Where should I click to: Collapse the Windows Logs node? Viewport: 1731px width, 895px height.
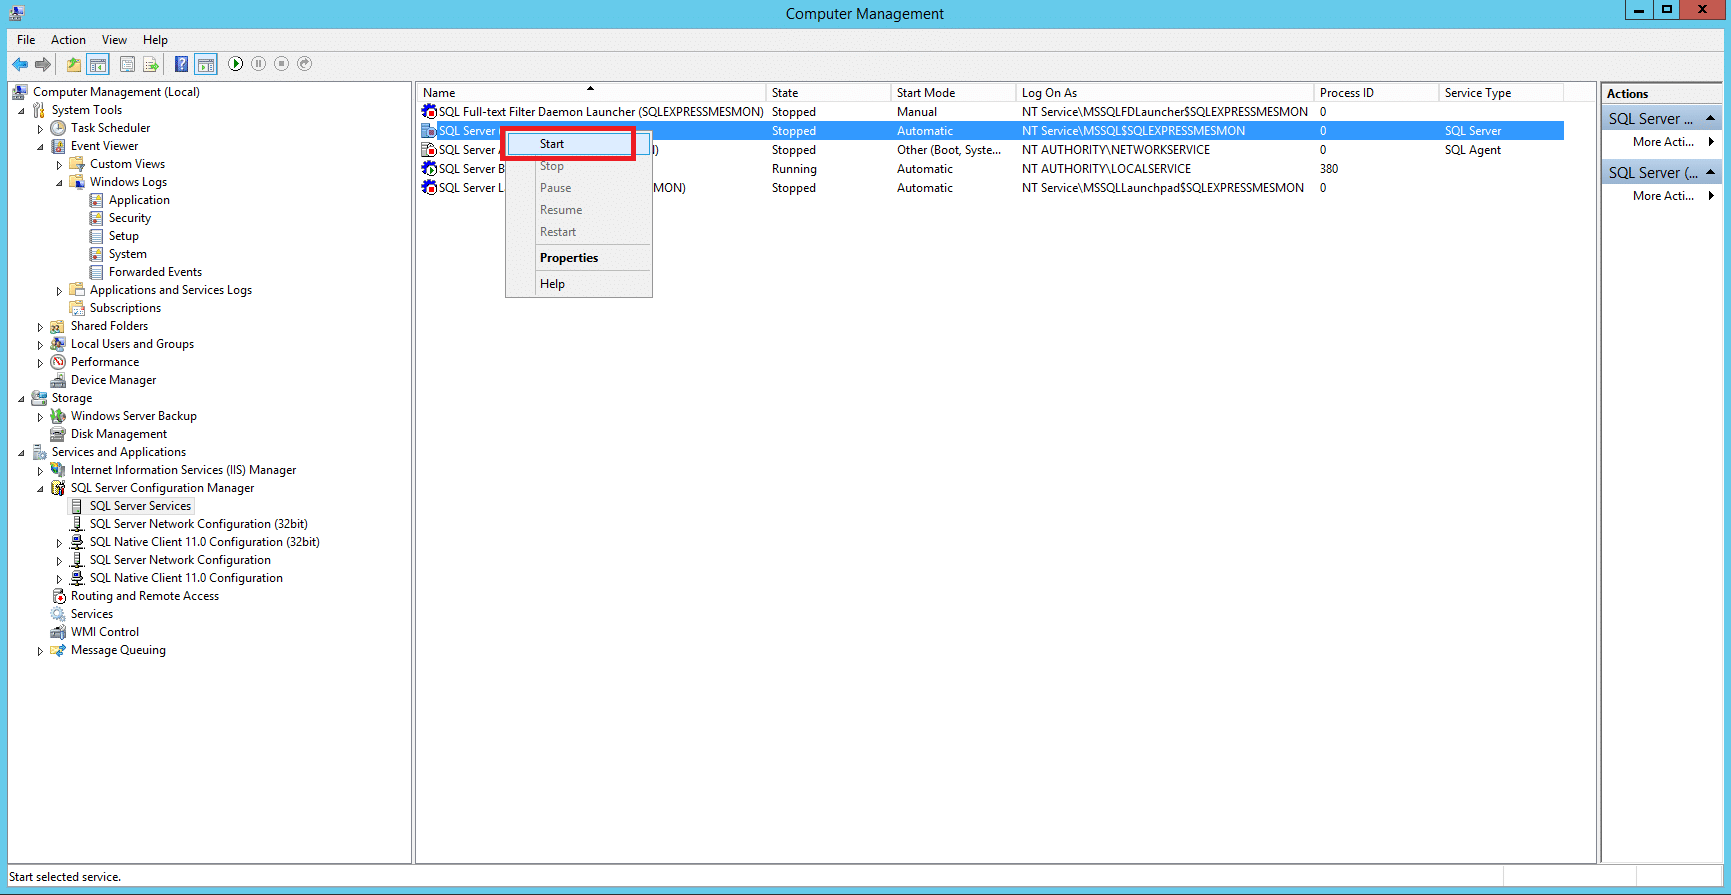(59, 183)
